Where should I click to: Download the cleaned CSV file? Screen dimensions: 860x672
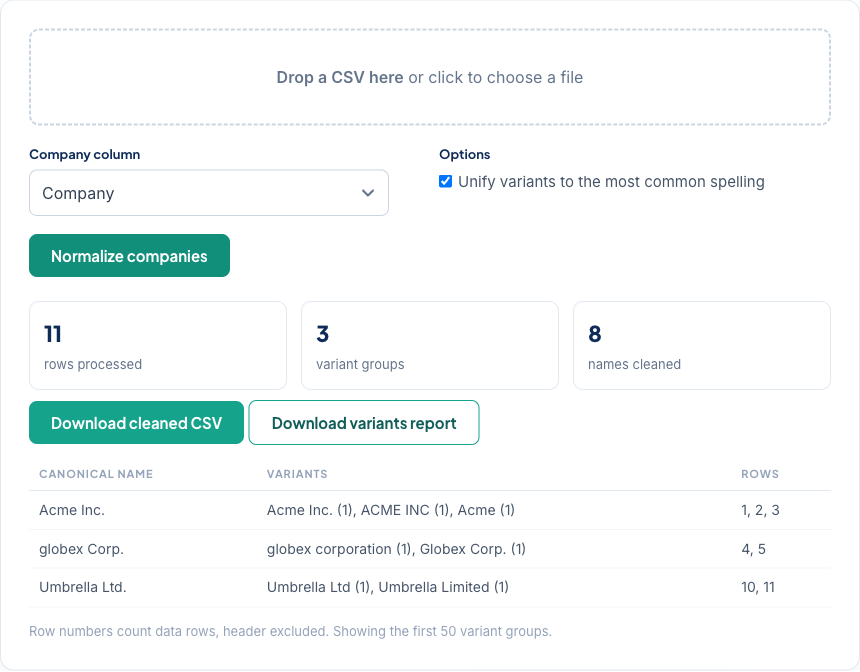[137, 422]
